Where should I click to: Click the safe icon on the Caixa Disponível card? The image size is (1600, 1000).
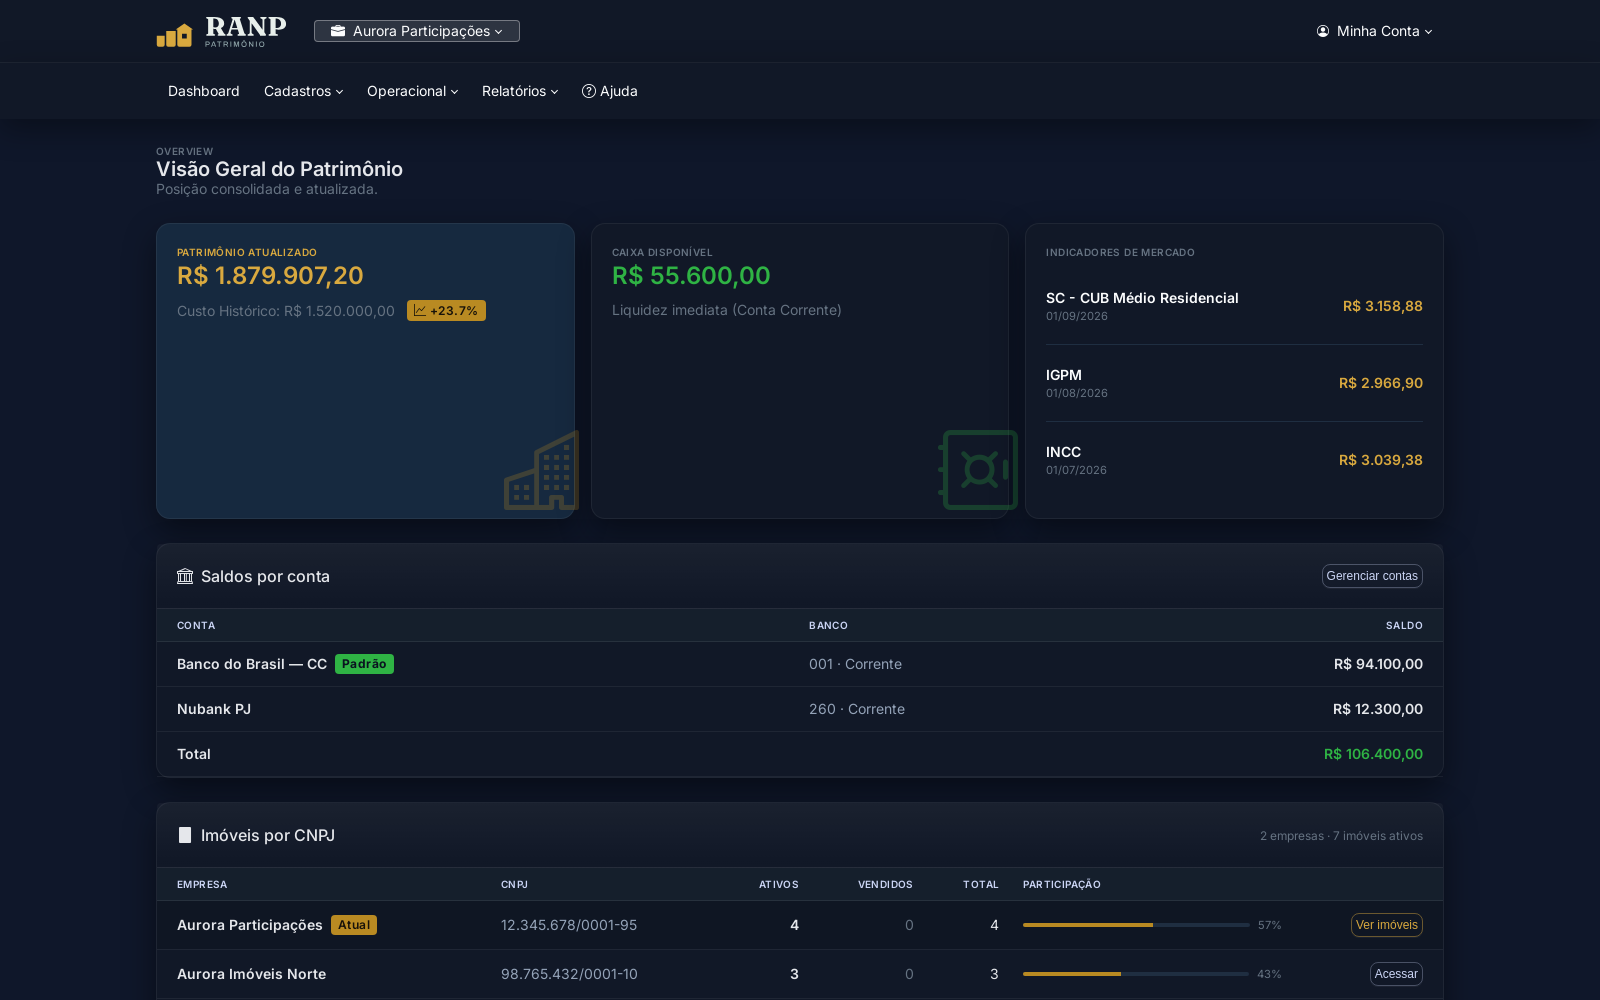(978, 470)
